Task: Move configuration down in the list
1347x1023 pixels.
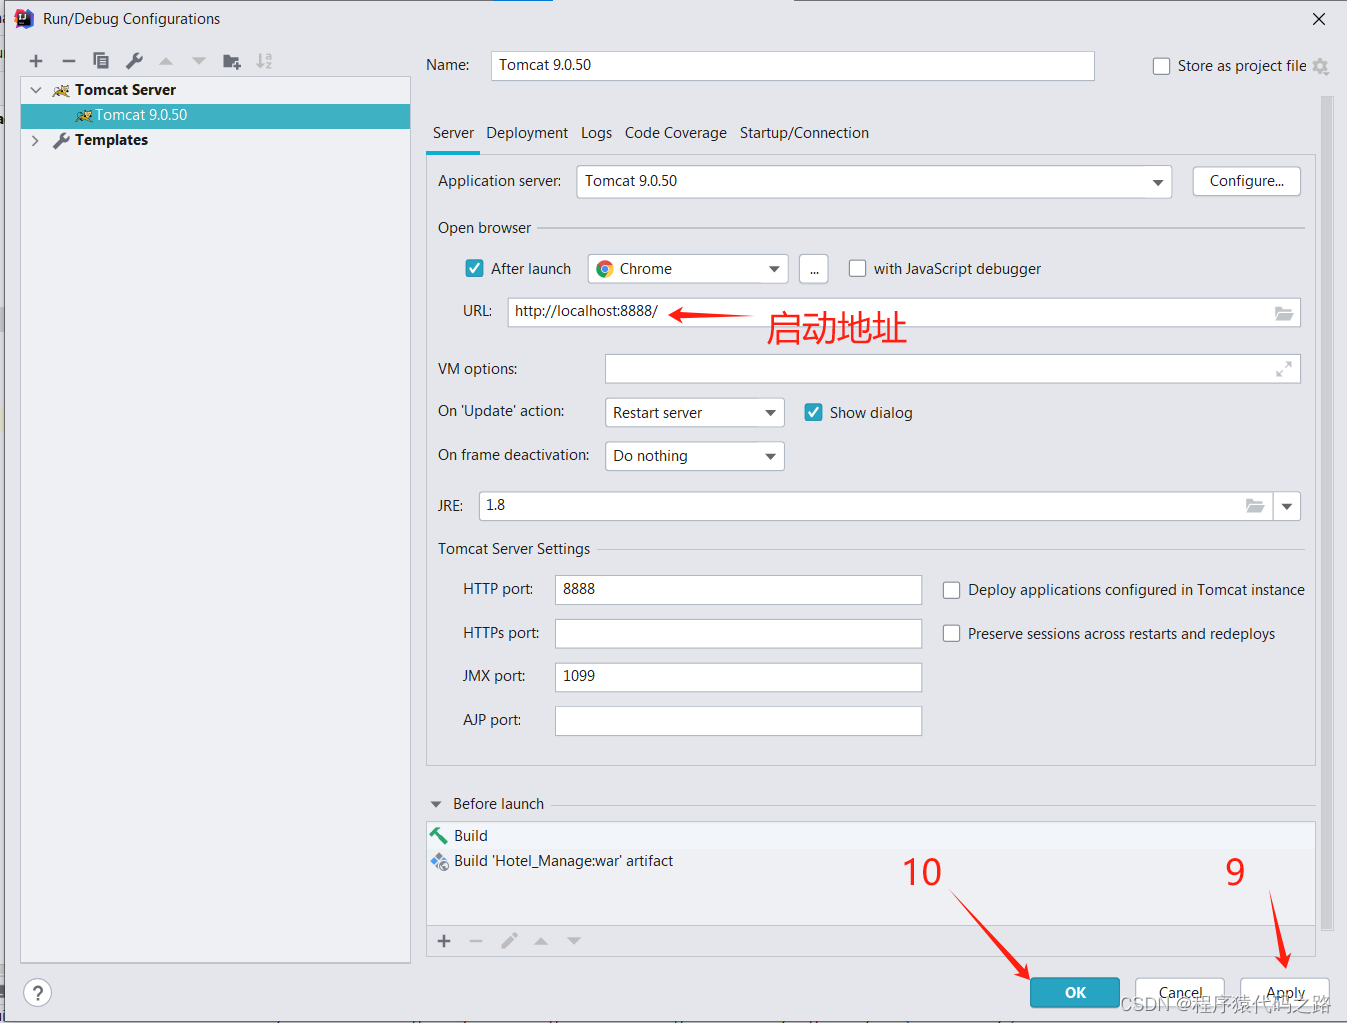Action: pyautogui.click(x=199, y=61)
